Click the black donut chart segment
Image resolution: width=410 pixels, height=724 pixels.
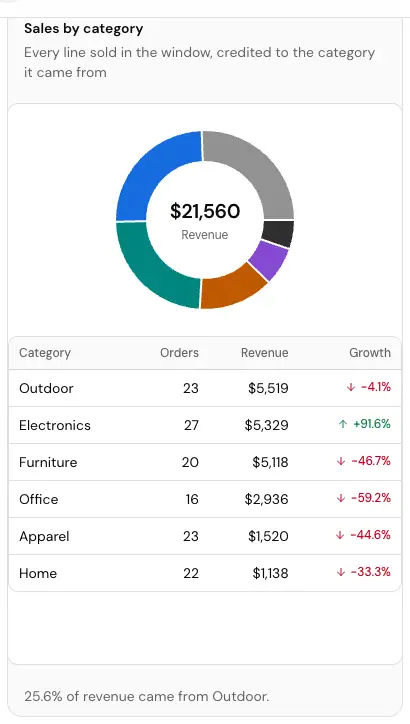pos(279,234)
